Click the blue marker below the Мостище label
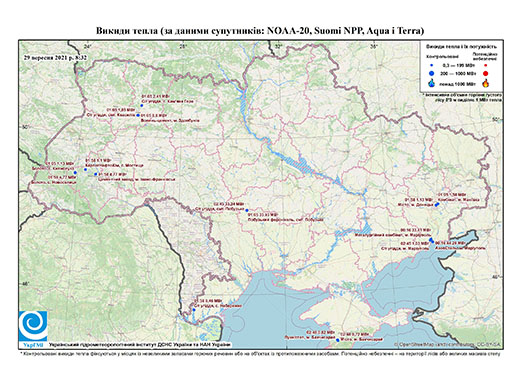The width and height of the screenshot is (520, 368). (x=85, y=170)
